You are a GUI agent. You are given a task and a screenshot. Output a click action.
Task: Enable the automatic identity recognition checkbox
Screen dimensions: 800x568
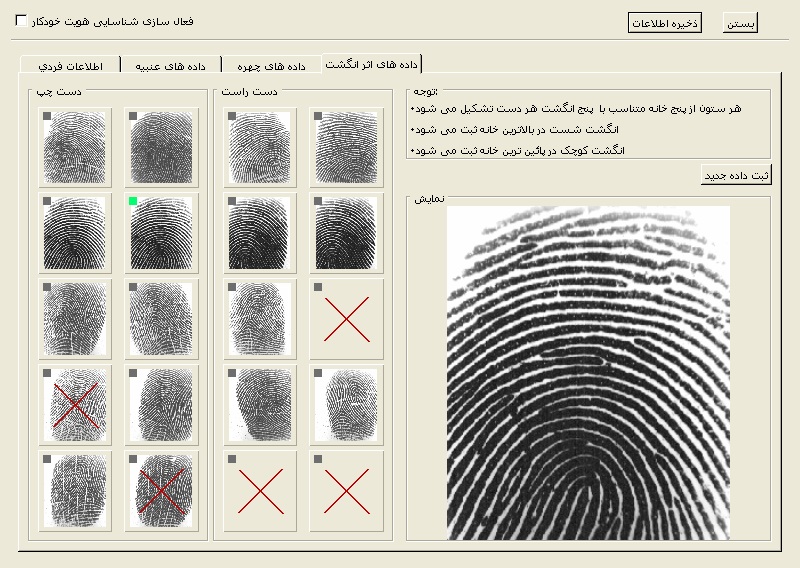(22, 21)
